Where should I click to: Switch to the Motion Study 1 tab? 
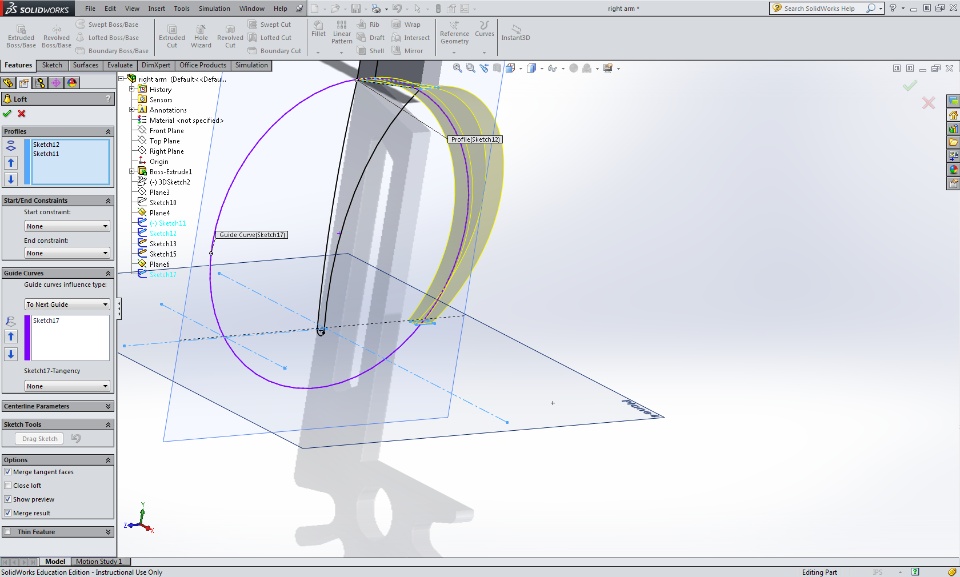pyautogui.click(x=99, y=561)
